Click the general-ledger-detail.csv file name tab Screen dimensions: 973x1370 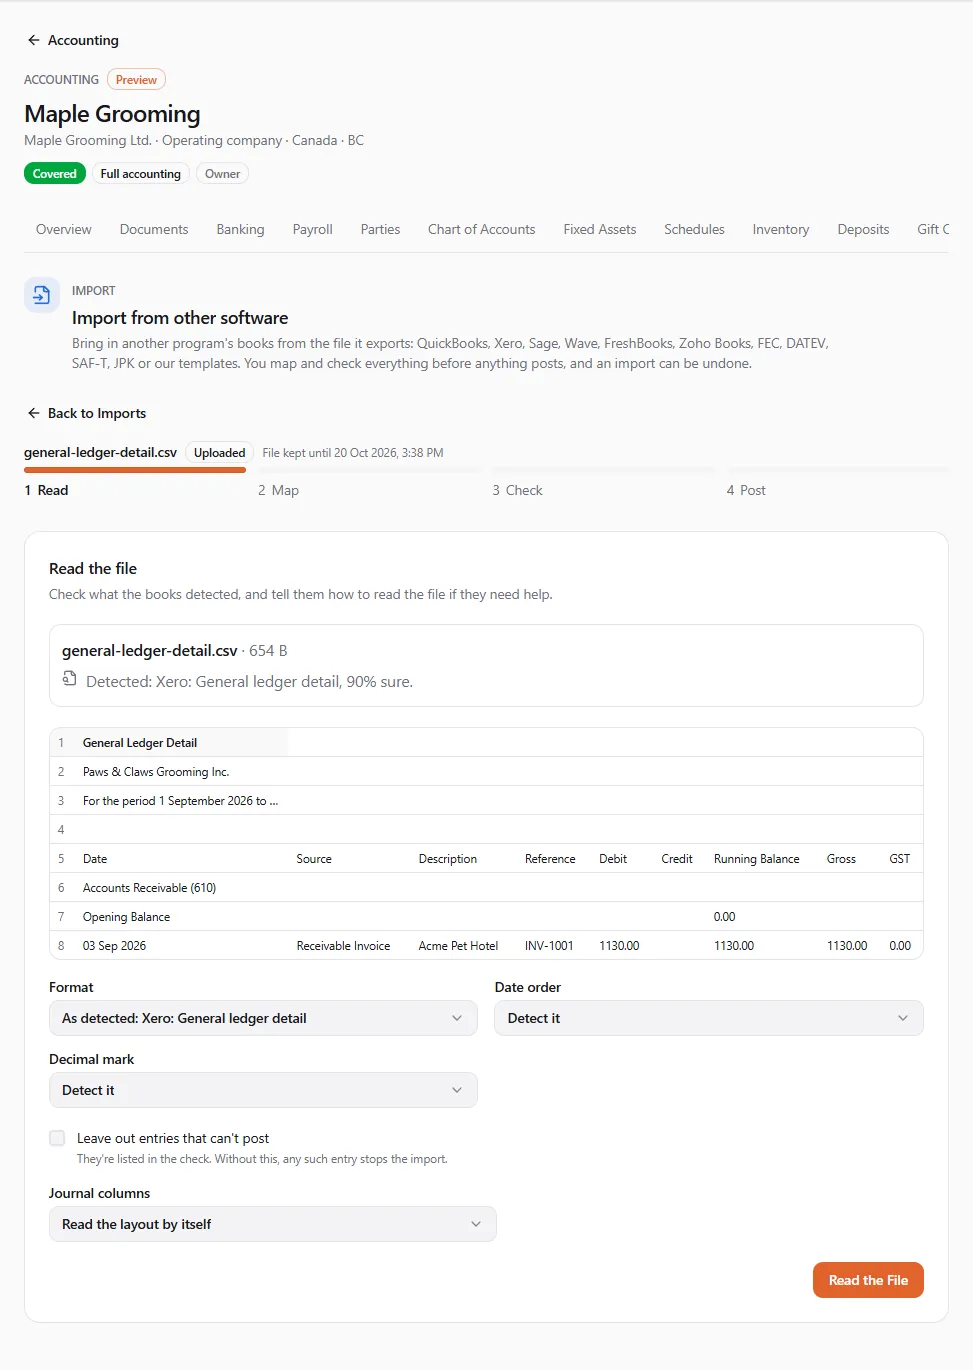tap(100, 453)
